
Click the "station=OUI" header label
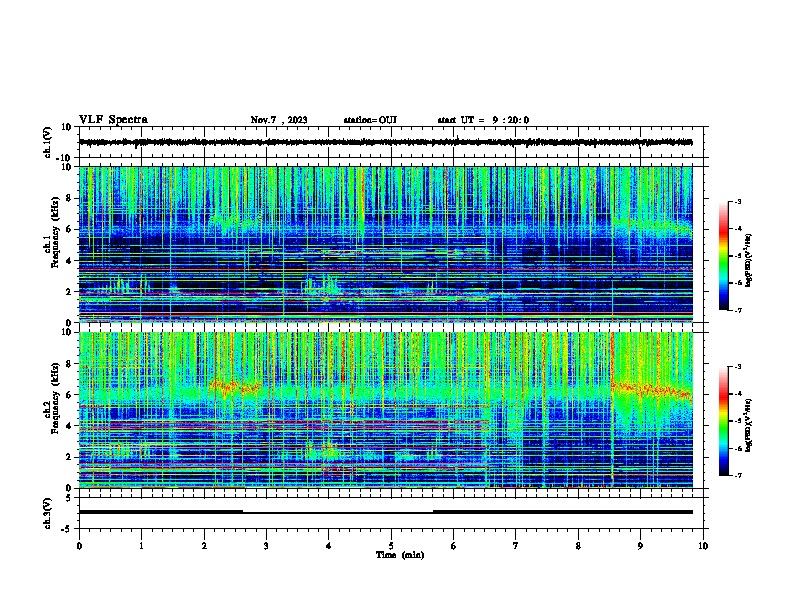click(370, 120)
